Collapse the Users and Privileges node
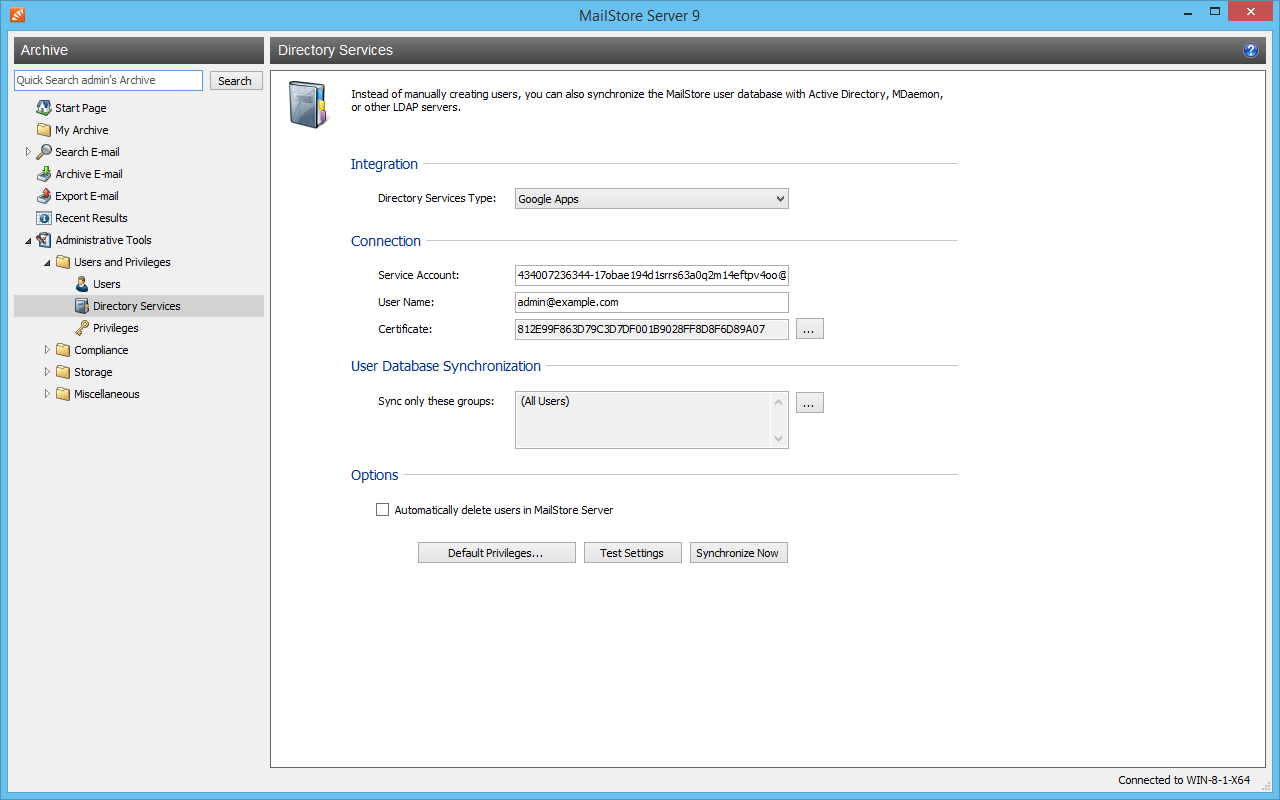 coord(47,262)
